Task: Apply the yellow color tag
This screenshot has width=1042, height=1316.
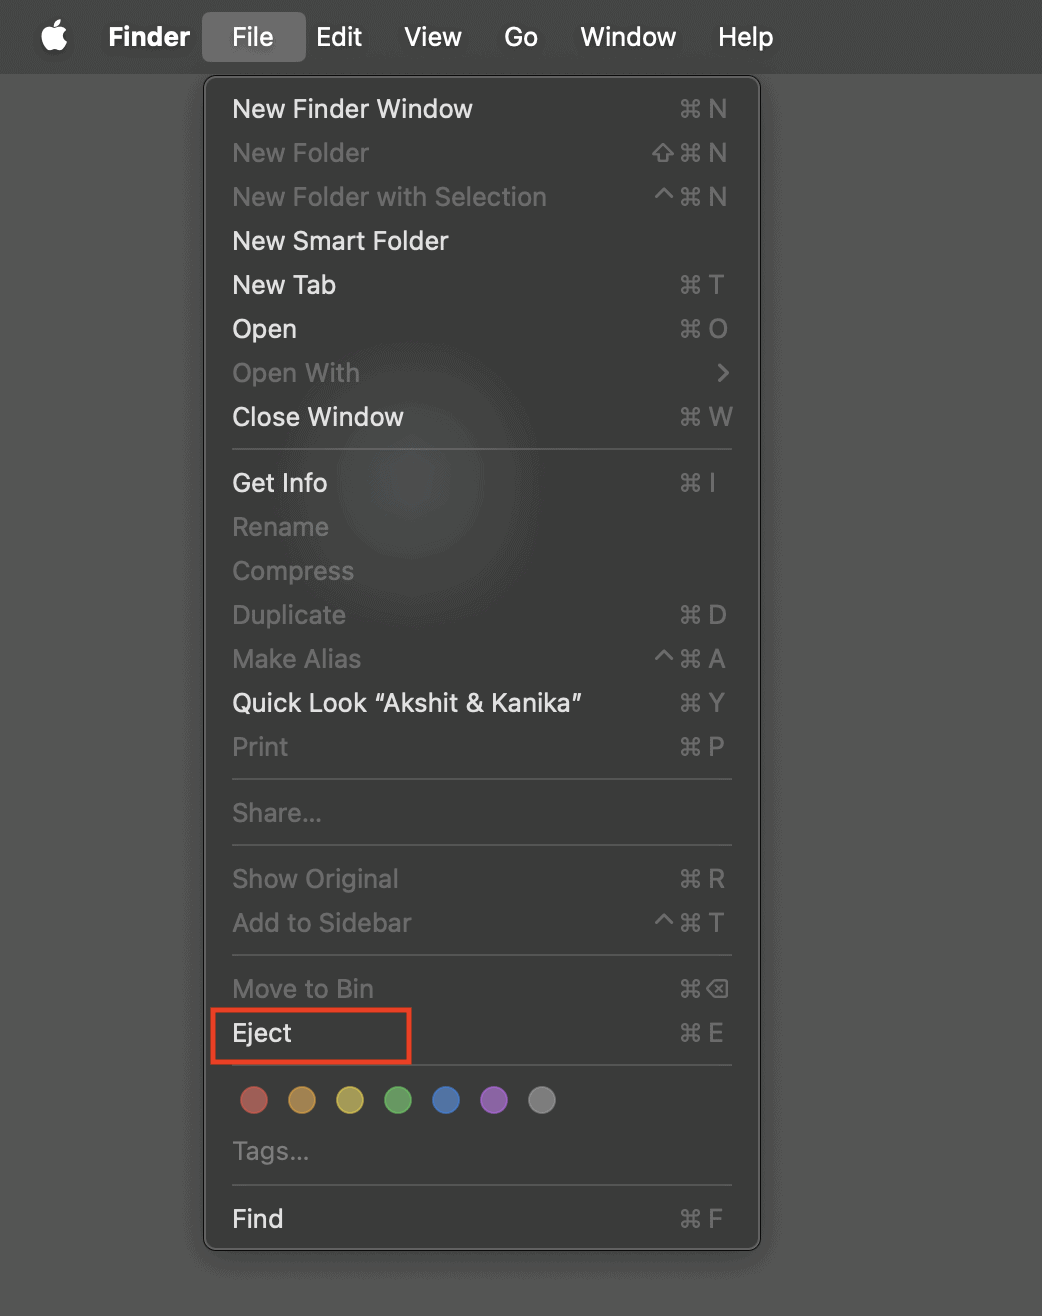Action: point(350,1100)
